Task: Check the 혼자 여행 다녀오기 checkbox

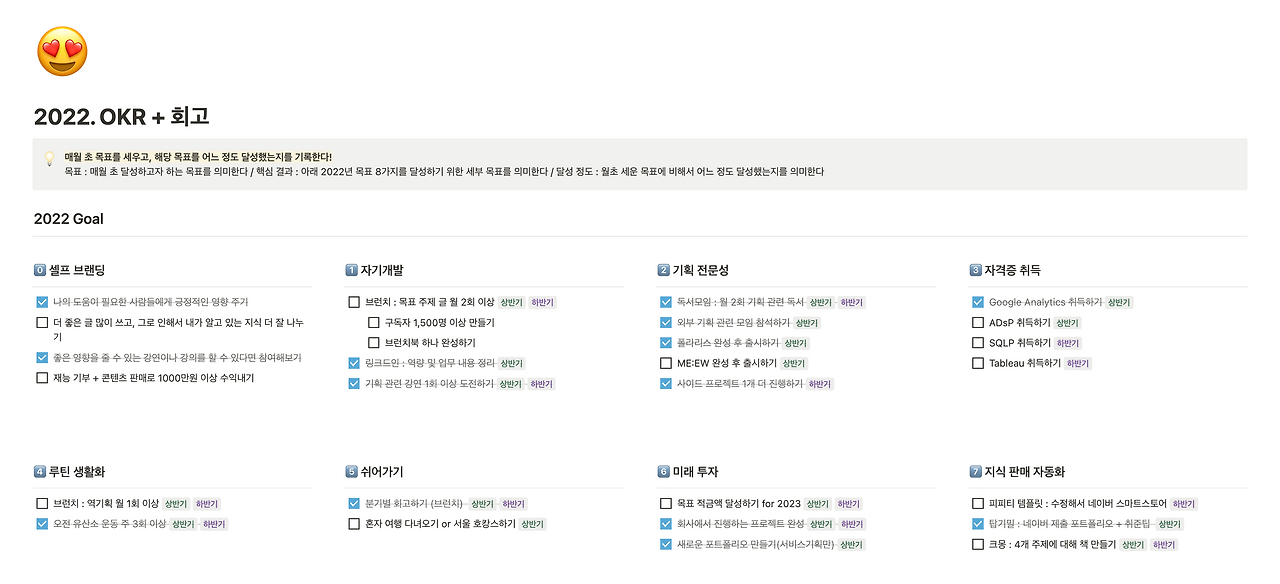Action: [353, 522]
